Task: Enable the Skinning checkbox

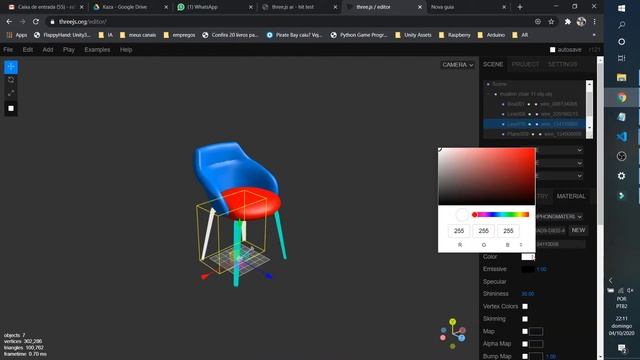Action: [x=525, y=319]
